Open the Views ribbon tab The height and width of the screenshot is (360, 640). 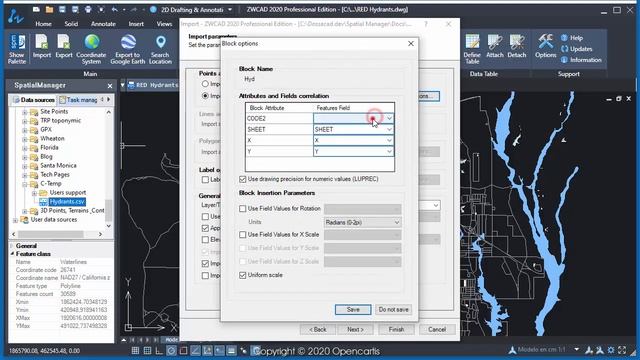(x=164, y=24)
